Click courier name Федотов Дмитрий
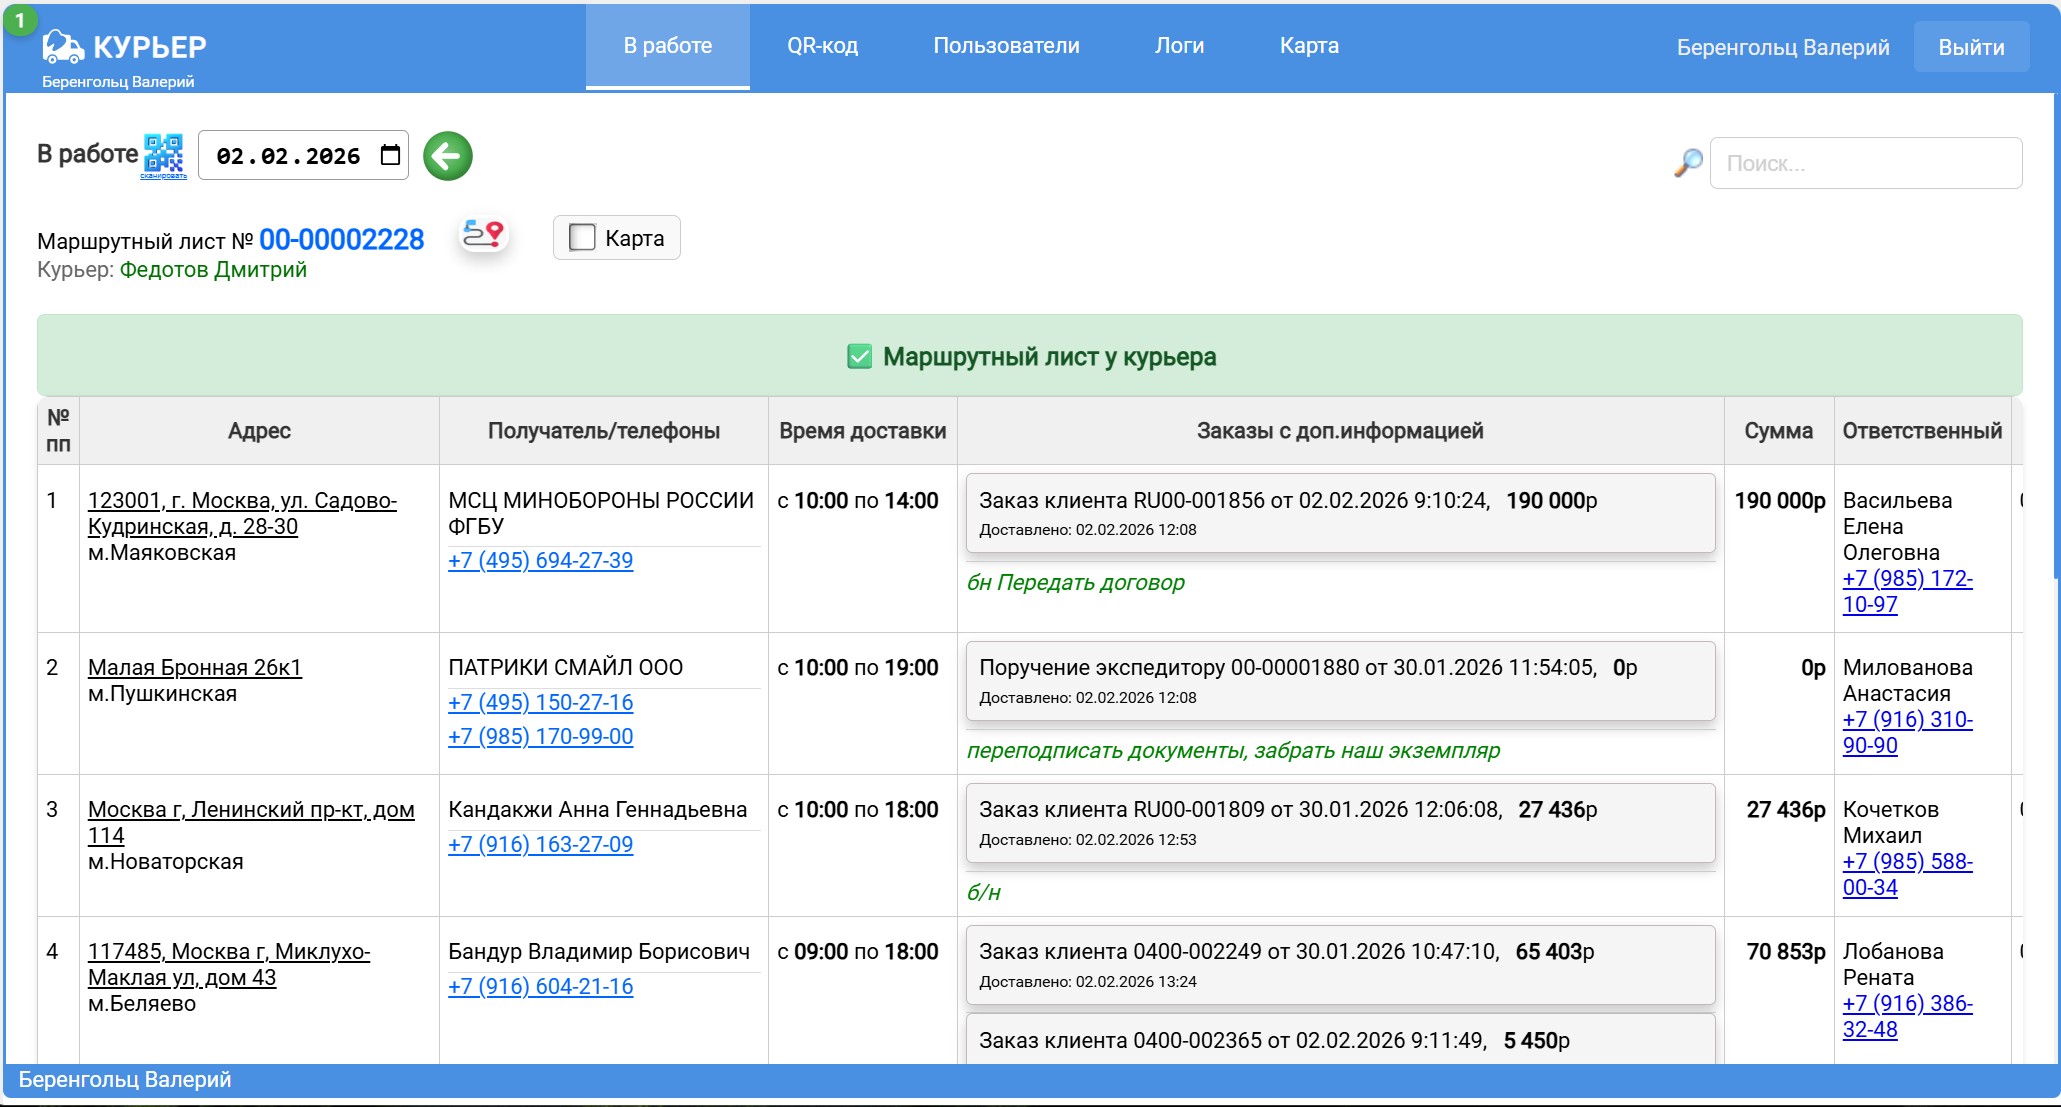The image size is (2061, 1107). click(x=213, y=270)
